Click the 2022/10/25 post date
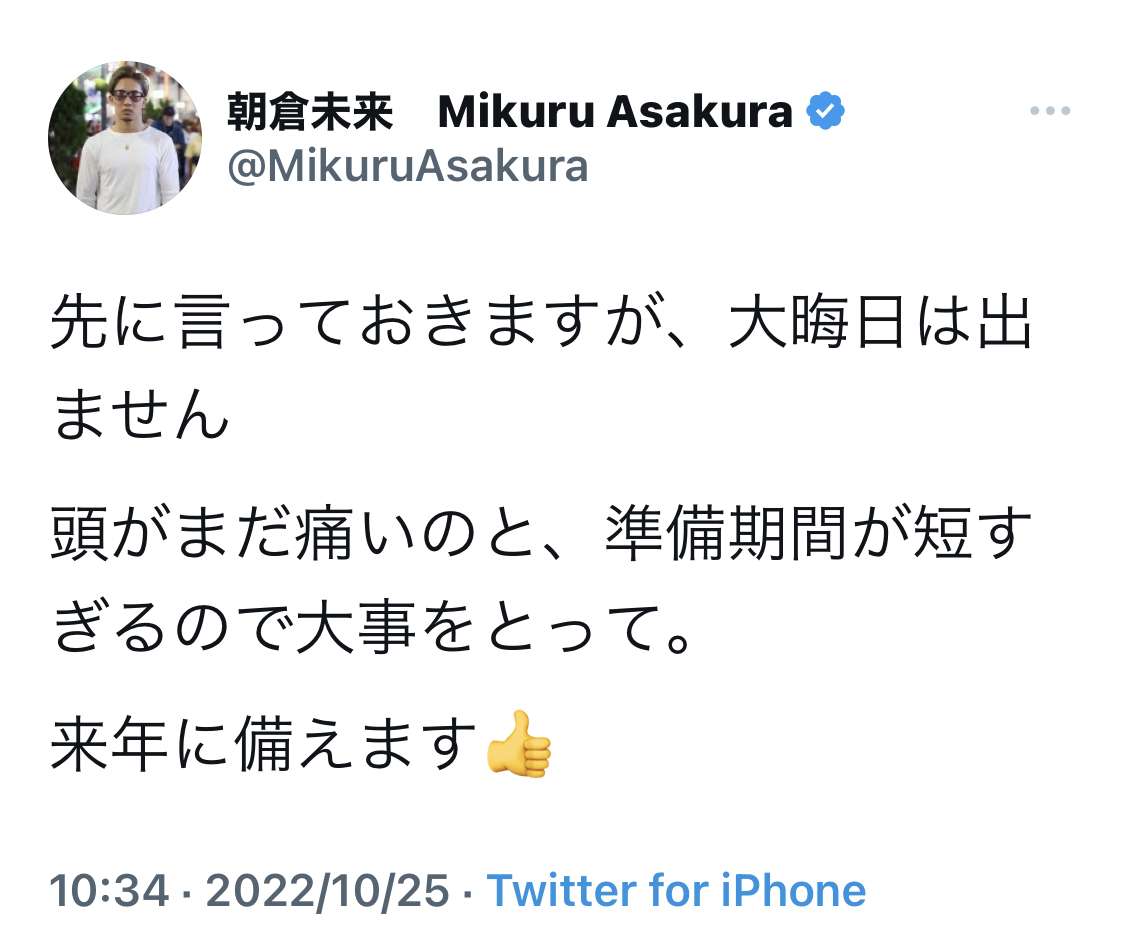Viewport: 1125px width, 942px height. pyautogui.click(x=331, y=890)
